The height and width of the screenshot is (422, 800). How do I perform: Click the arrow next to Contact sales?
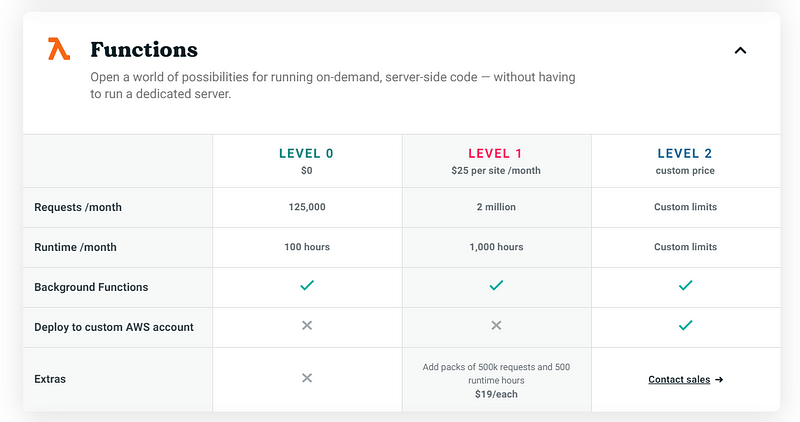click(719, 380)
